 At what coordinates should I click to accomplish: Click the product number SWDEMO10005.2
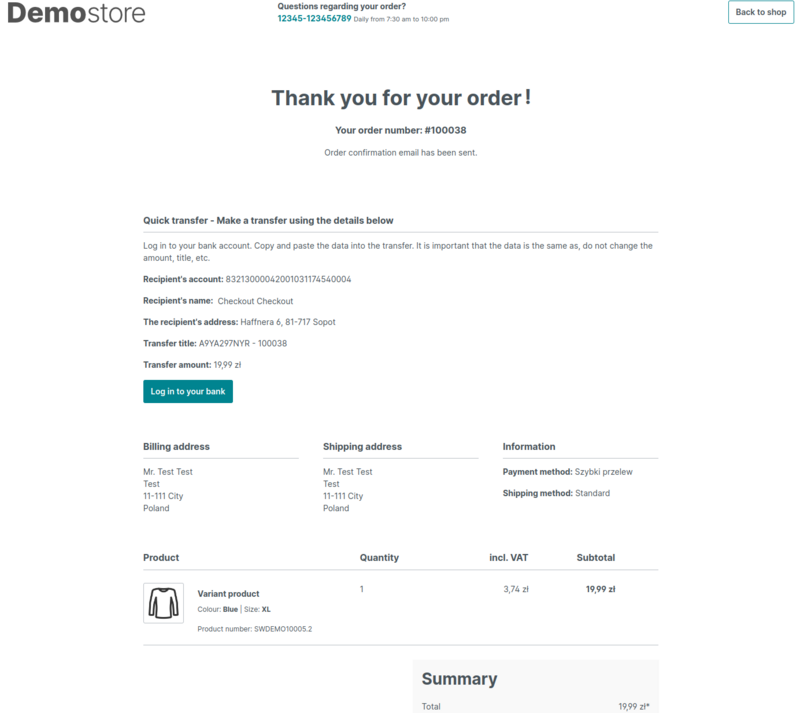[283, 629]
